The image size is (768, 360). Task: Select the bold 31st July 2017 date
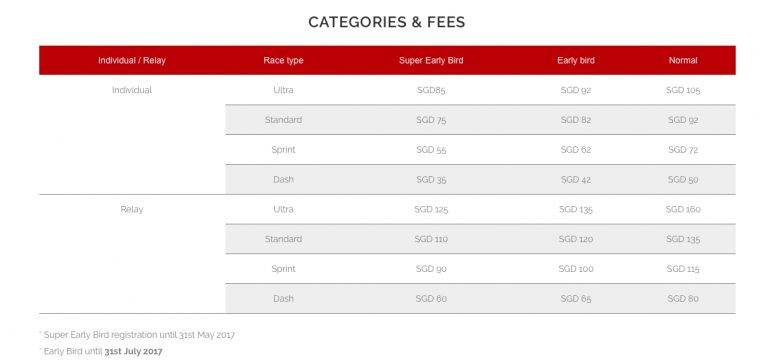pos(133,352)
